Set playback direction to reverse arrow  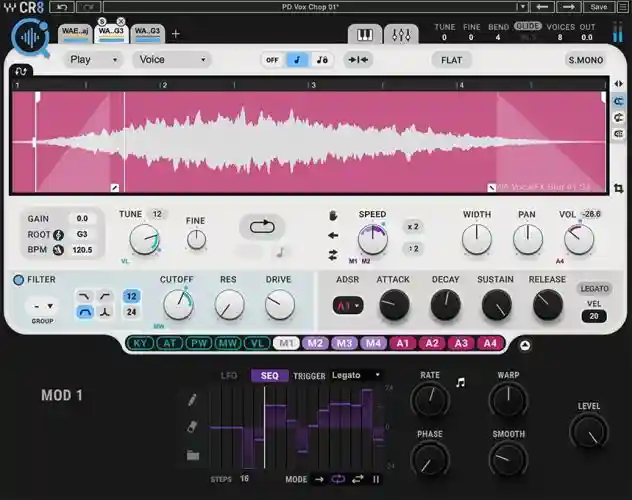[x=333, y=235]
